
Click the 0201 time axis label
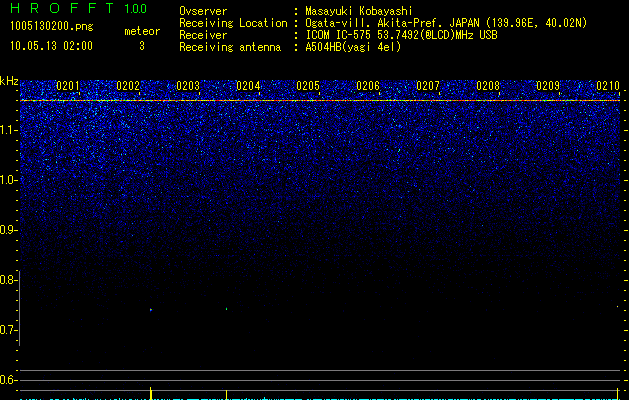click(x=67, y=86)
